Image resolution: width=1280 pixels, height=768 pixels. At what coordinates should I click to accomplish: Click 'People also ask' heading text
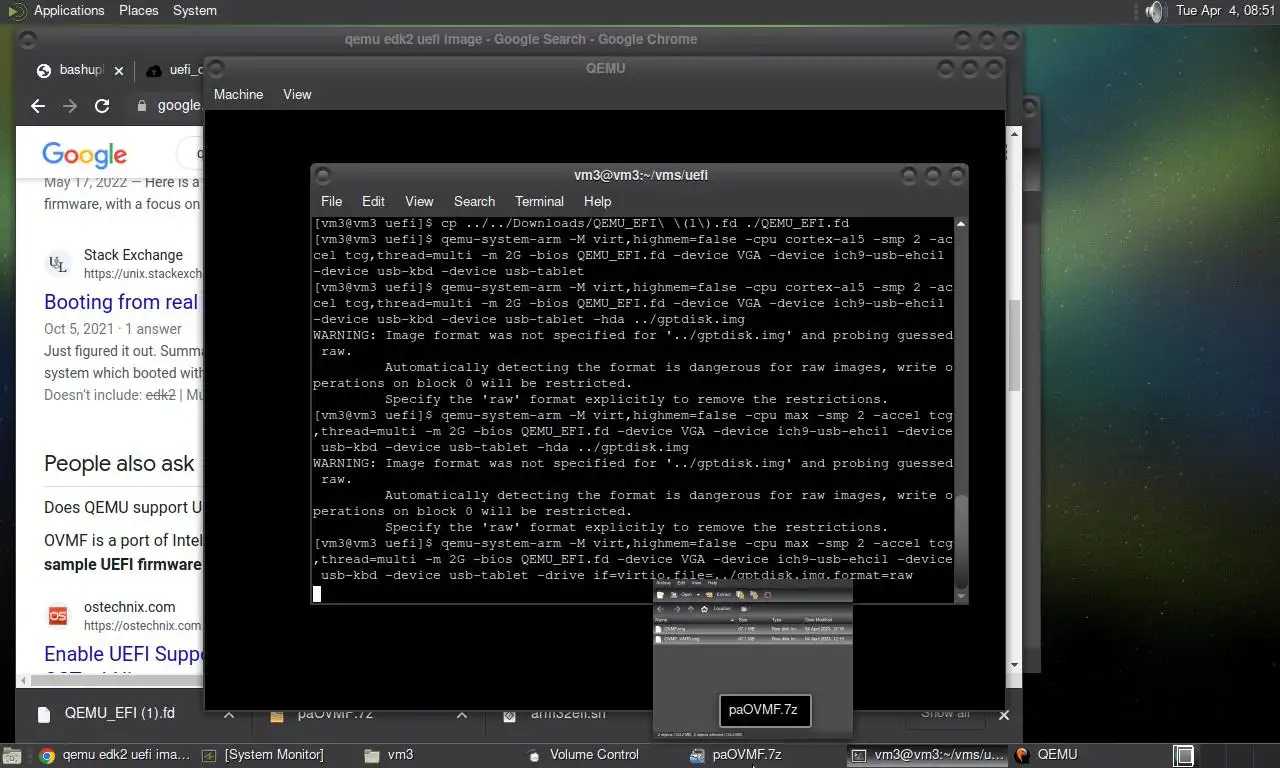(119, 463)
